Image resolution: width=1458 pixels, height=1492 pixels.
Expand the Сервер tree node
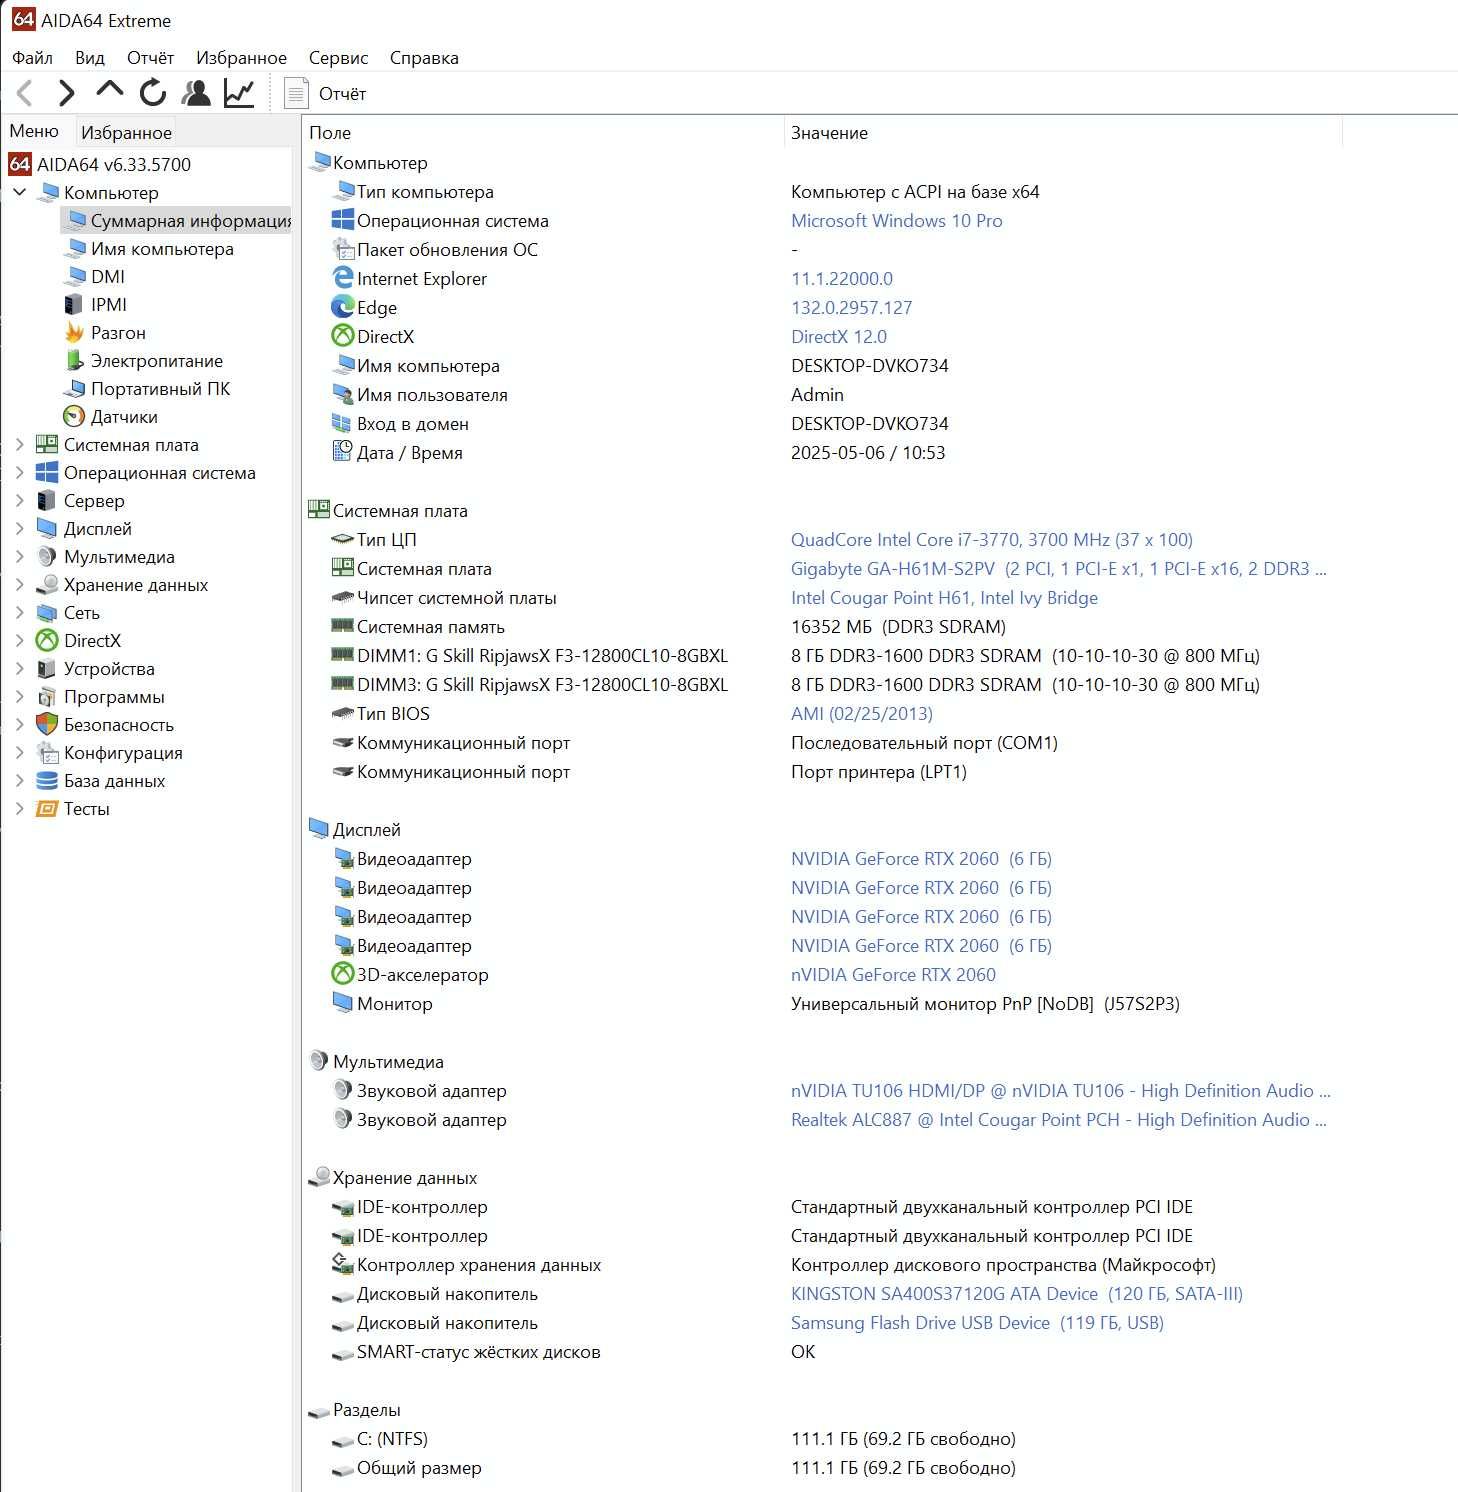pos(19,500)
